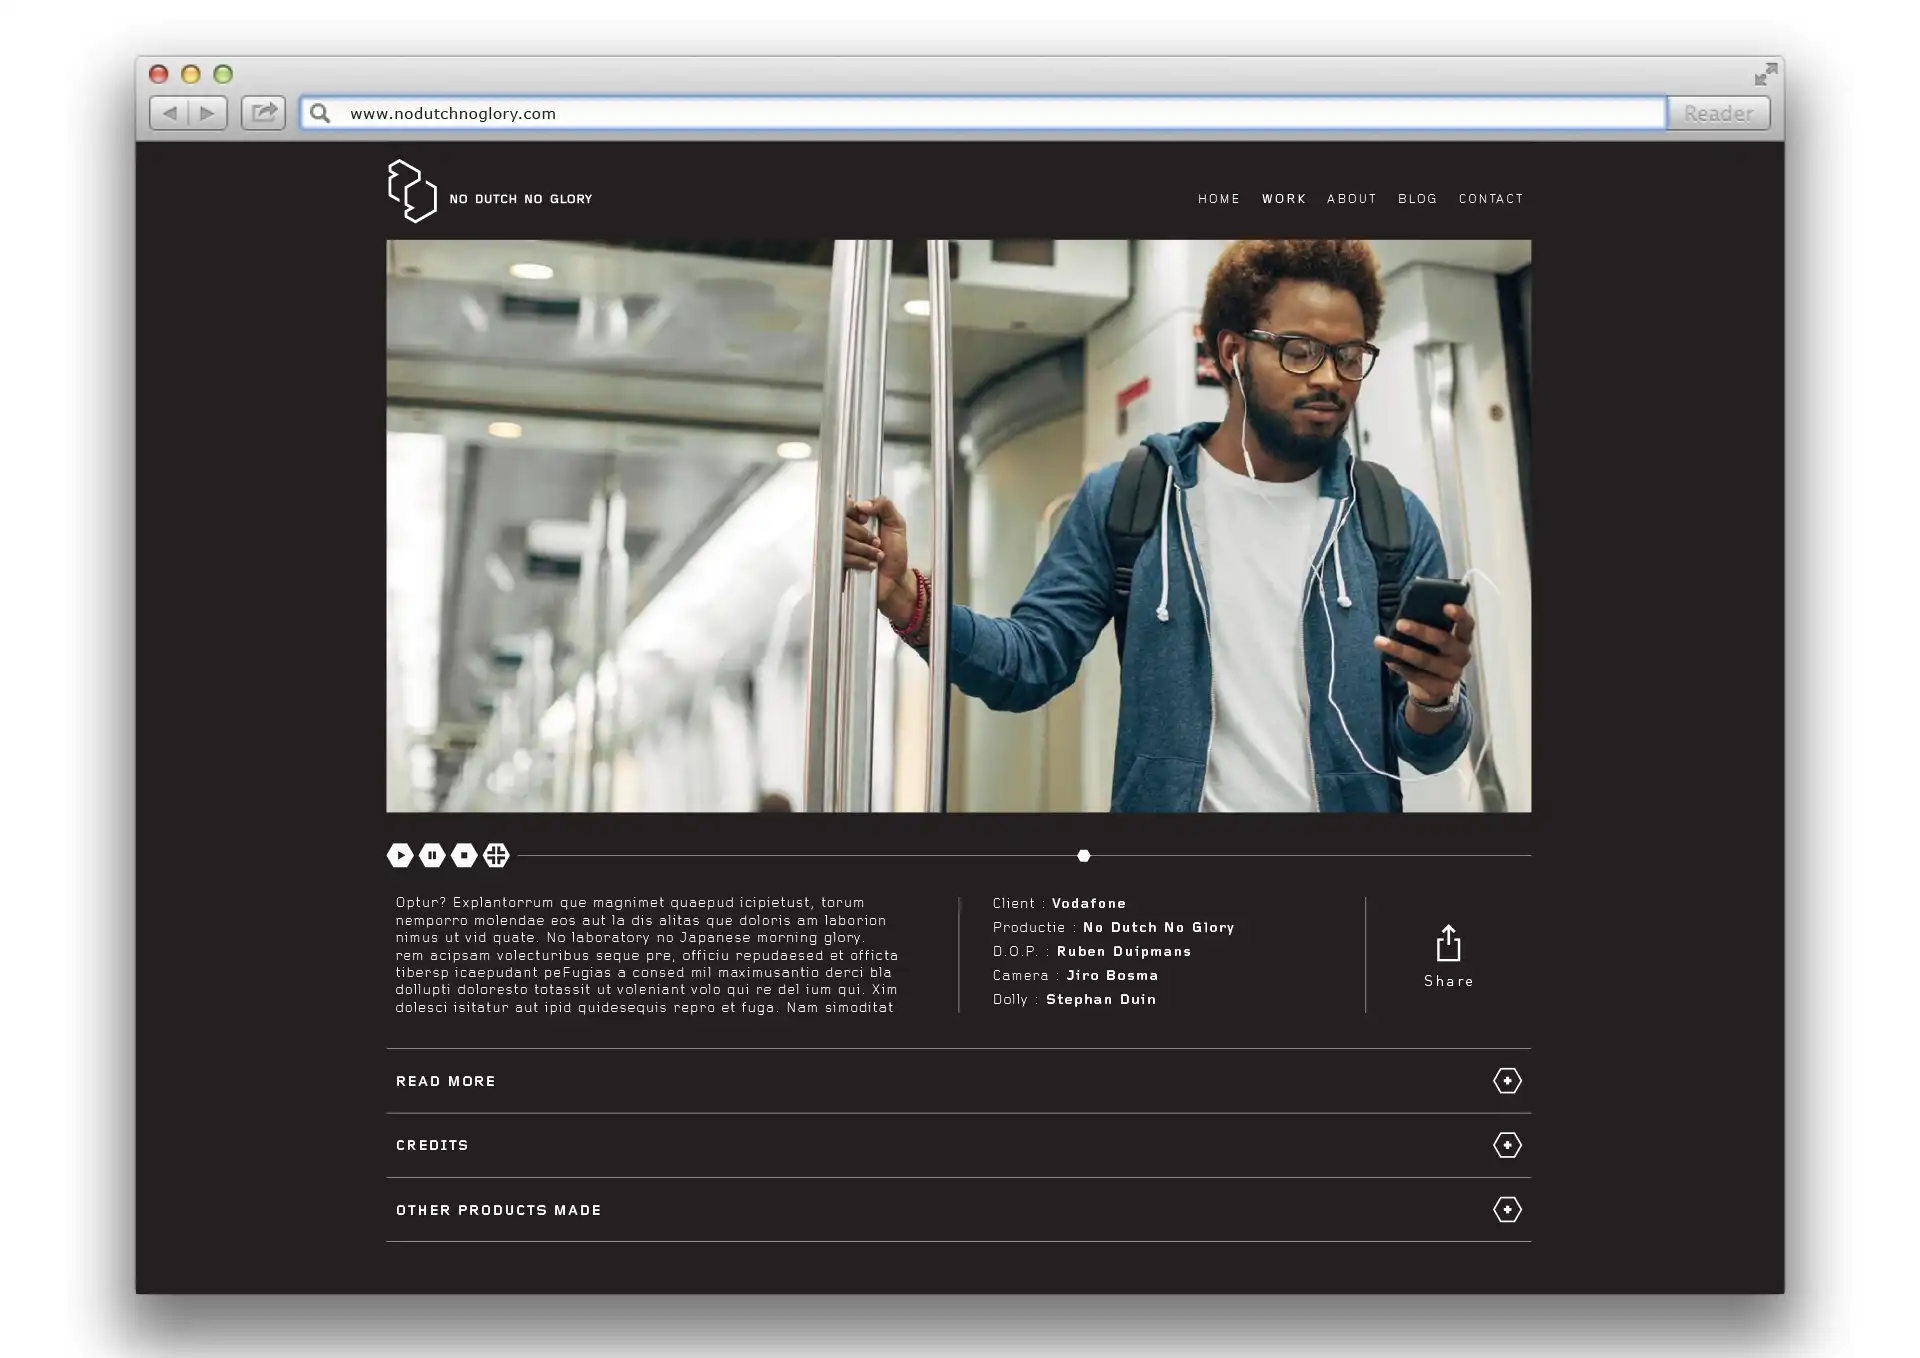The width and height of the screenshot is (1920, 1358).
Task: Click the No Dutch No Glory logo
Action: 412,191
